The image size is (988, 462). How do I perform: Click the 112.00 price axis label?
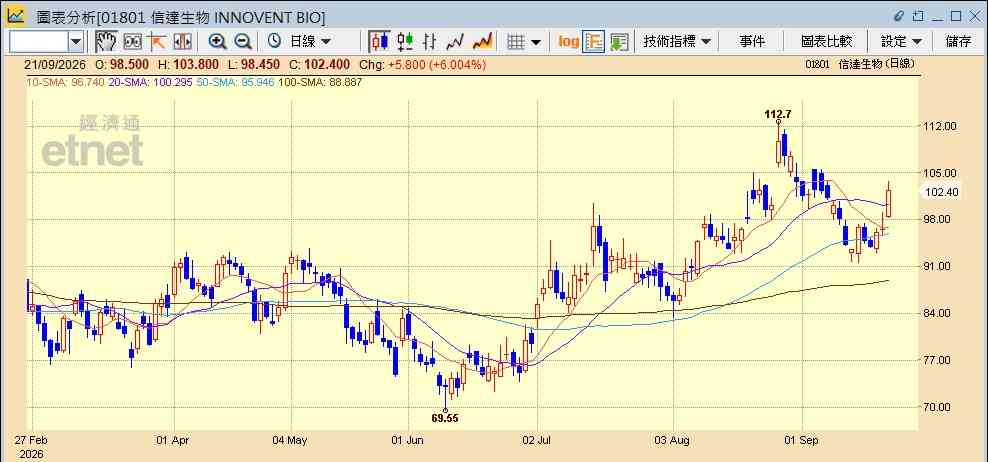coord(939,126)
